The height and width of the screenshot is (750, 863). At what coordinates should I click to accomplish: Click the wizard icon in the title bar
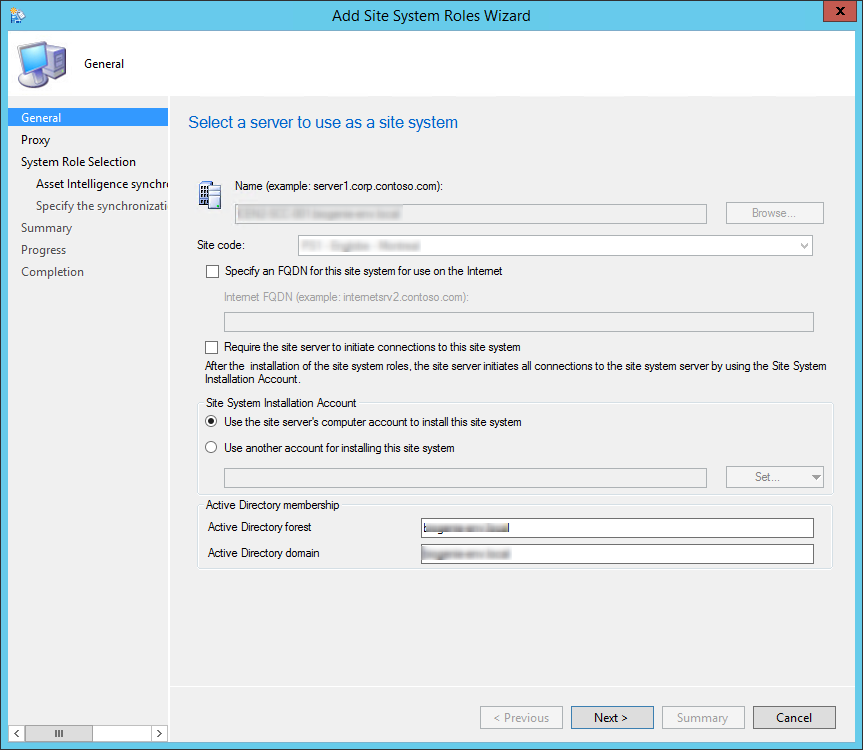pos(18,16)
